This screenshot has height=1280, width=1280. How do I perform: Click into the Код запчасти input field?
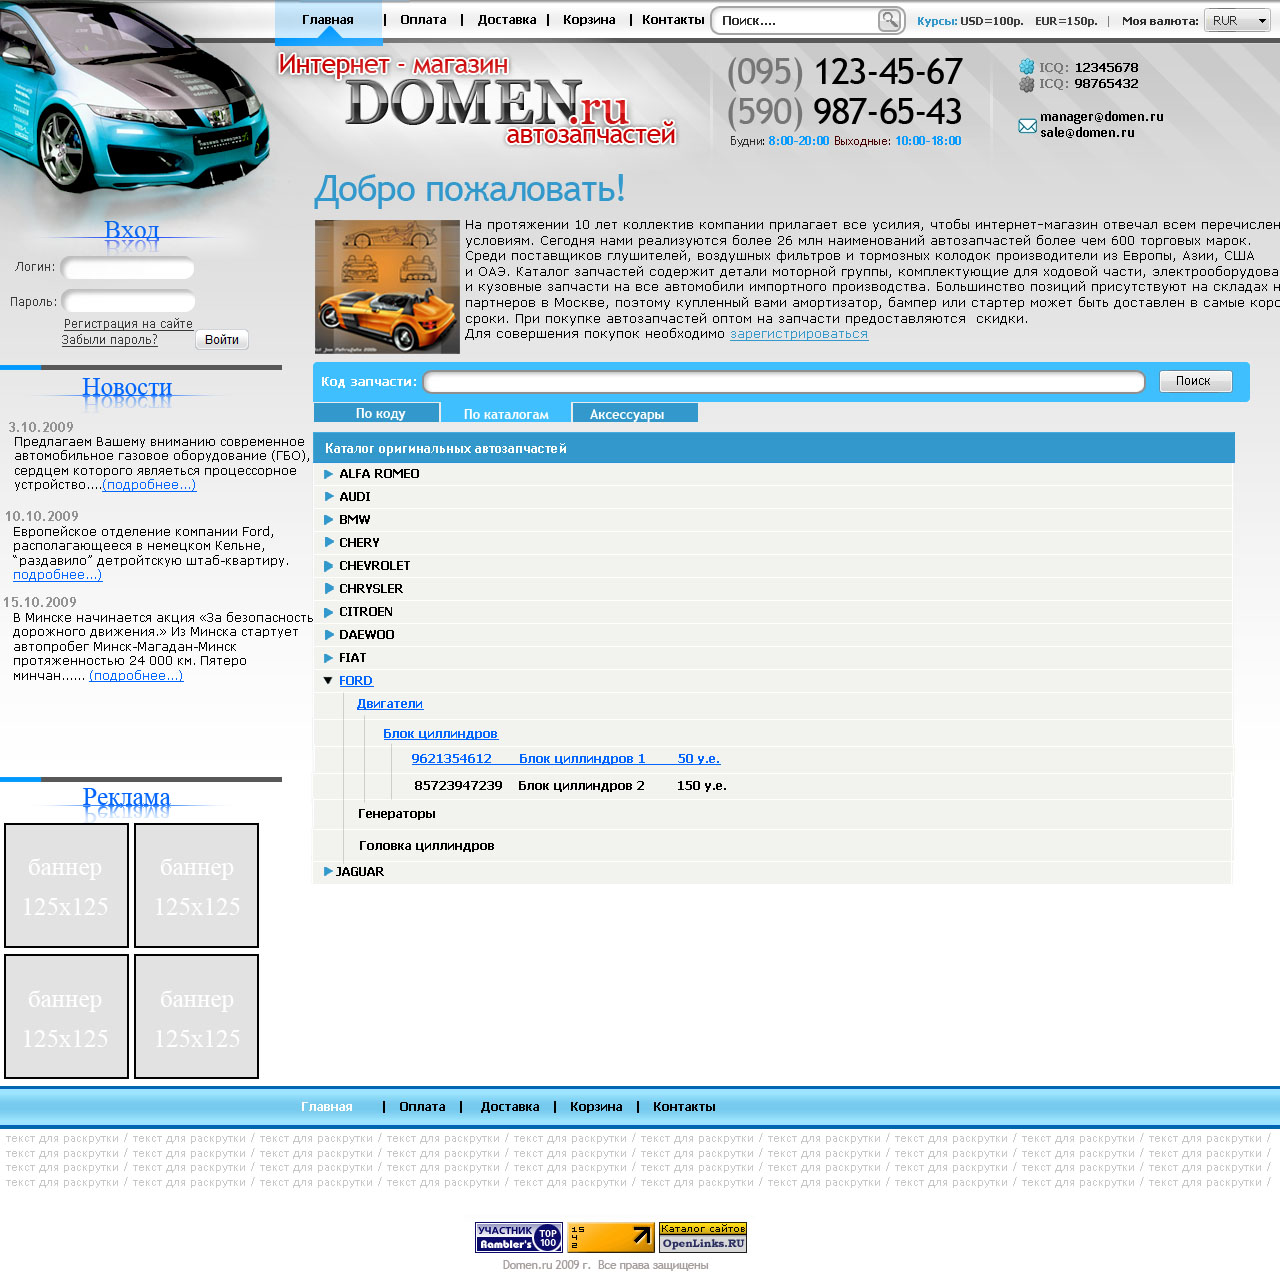pos(783,382)
